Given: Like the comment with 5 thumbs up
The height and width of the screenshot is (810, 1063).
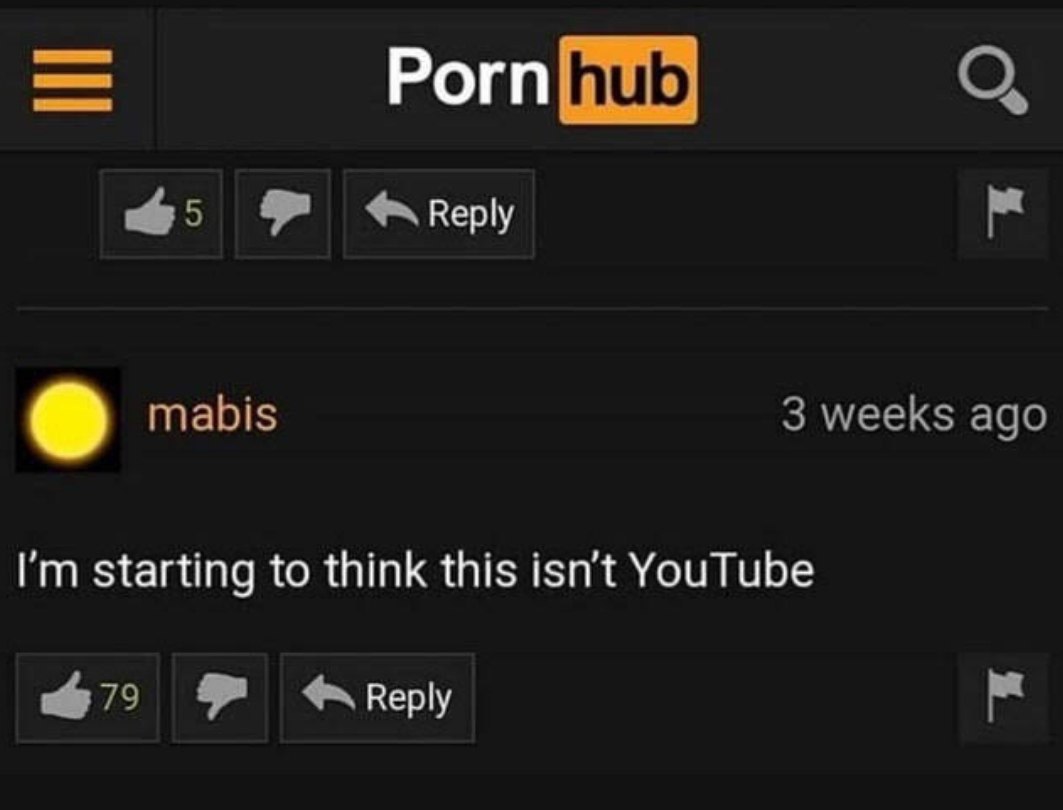Looking at the screenshot, I should [161, 214].
